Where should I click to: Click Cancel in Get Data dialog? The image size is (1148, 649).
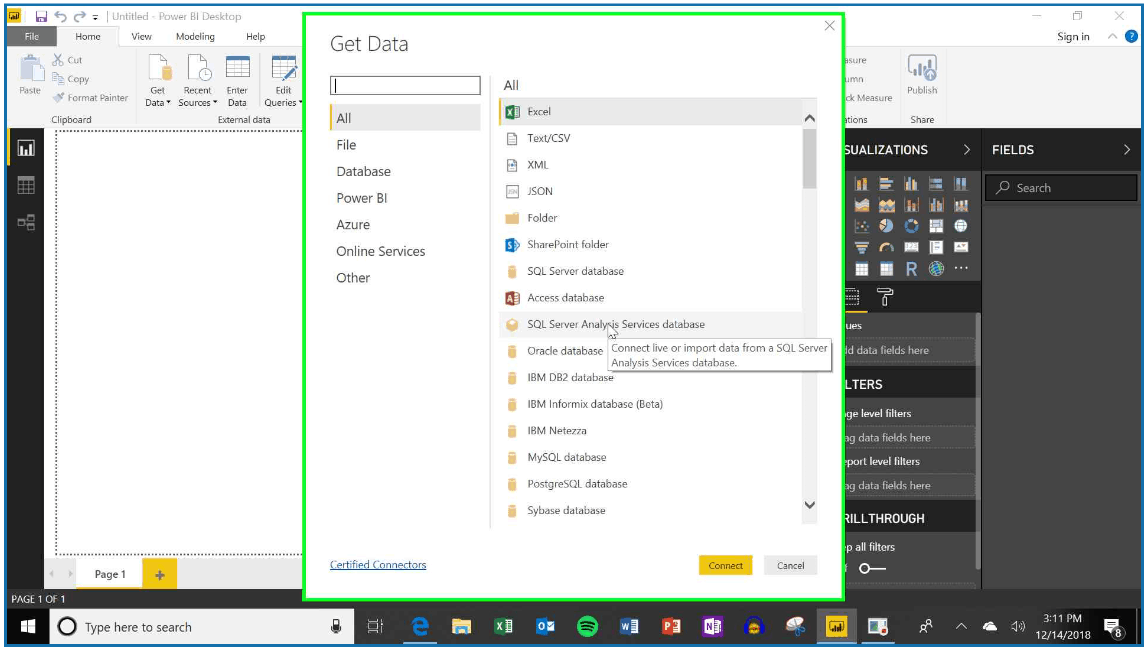point(791,565)
